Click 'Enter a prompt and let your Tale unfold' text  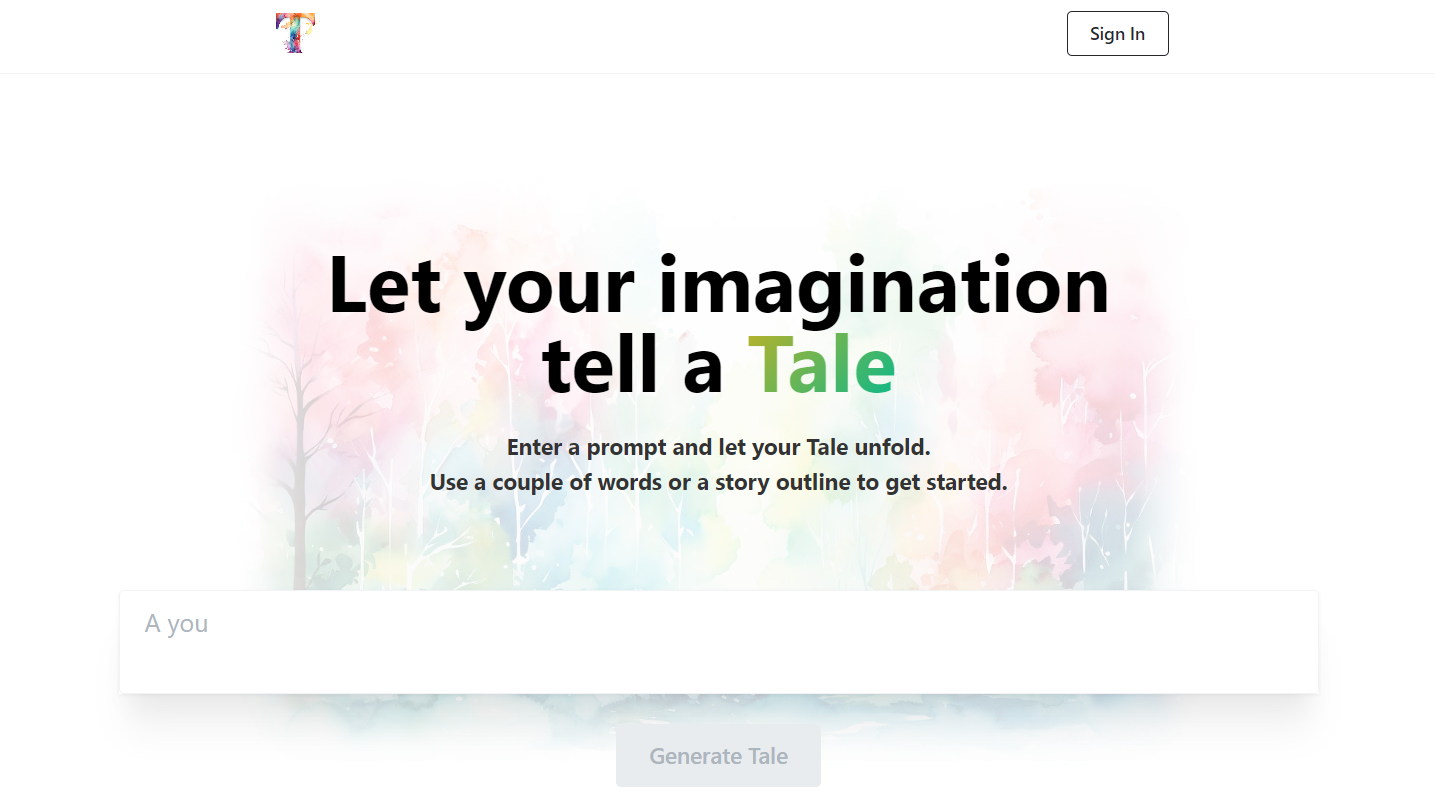[718, 447]
